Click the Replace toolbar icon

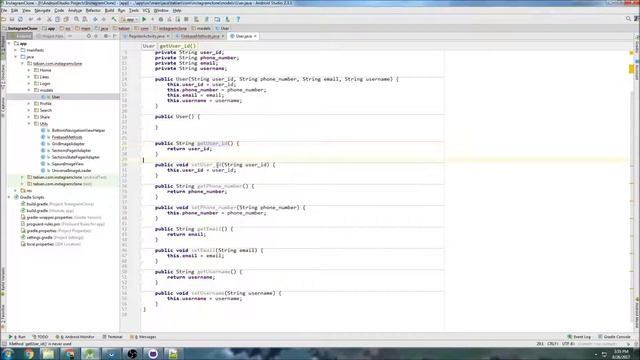(x=84, y=19)
